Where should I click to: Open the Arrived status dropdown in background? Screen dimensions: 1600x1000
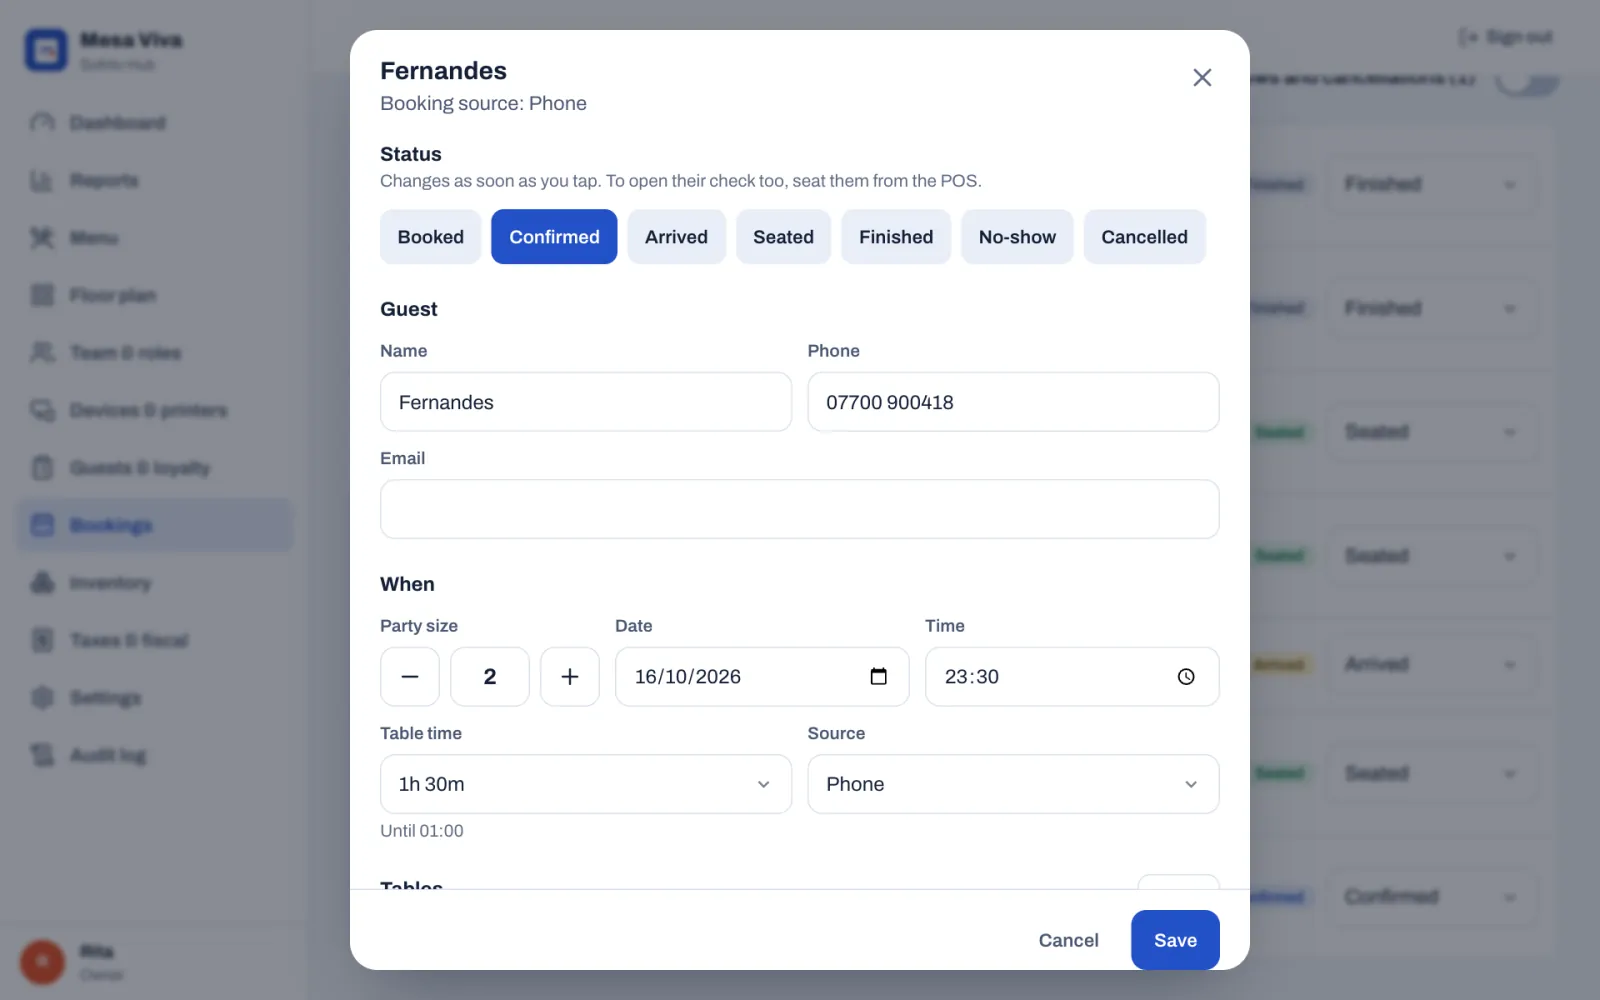[1430, 664]
